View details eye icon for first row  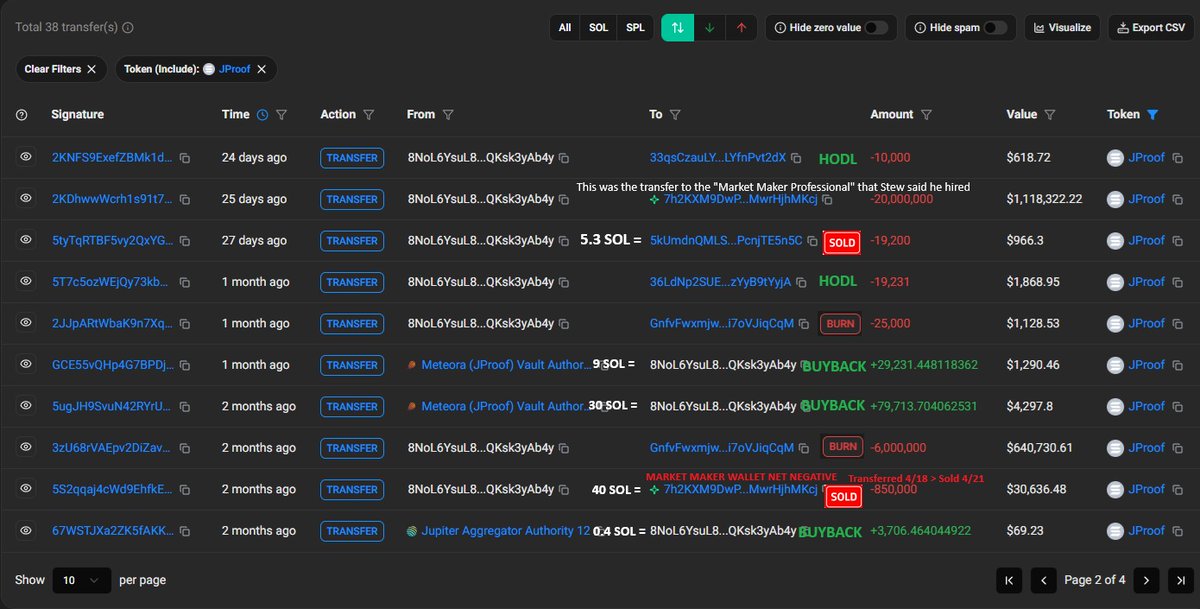[x=26, y=157]
